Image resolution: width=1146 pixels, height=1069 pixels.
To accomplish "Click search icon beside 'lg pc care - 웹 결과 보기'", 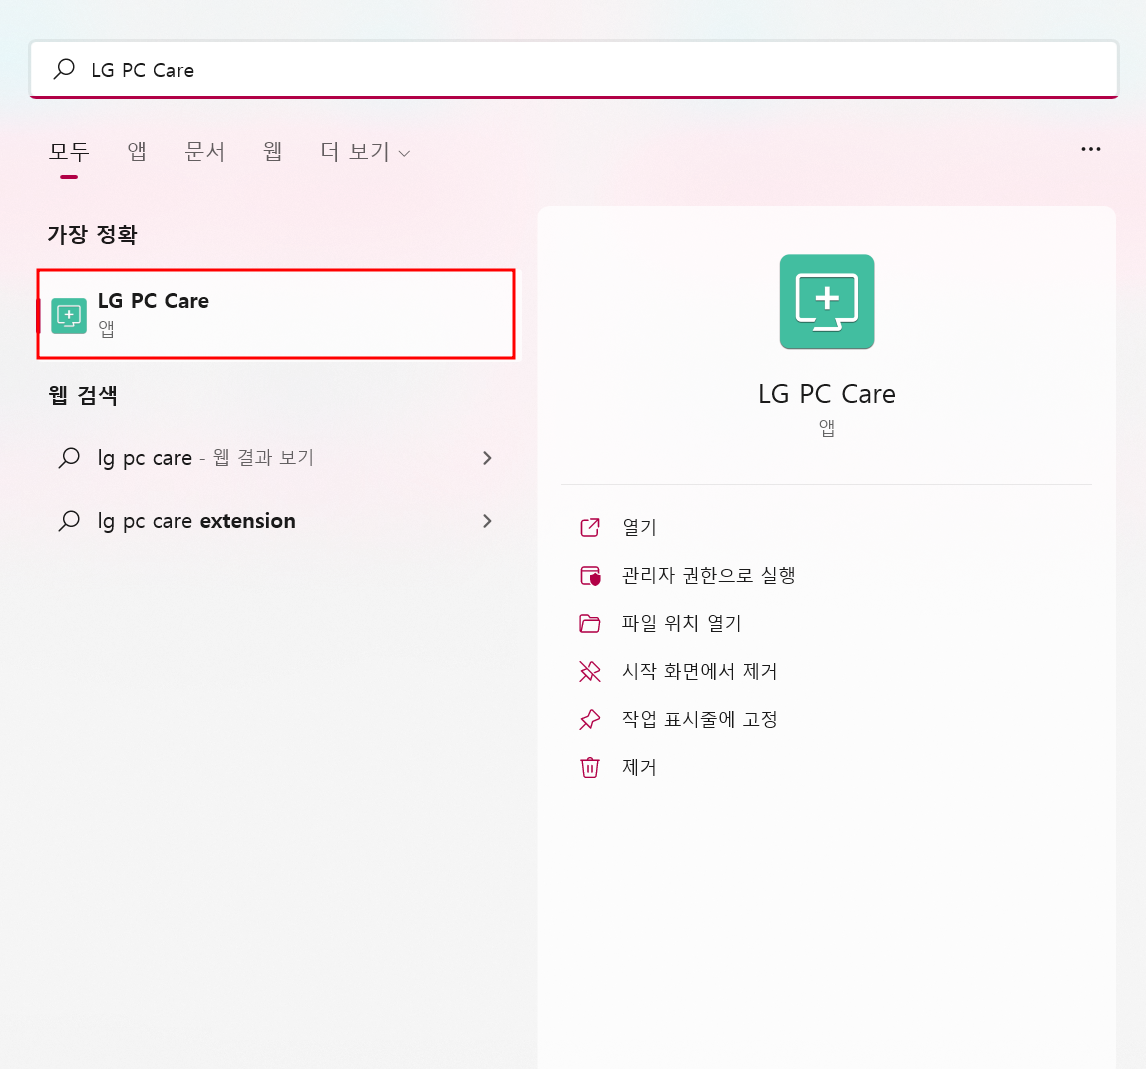I will 69,458.
